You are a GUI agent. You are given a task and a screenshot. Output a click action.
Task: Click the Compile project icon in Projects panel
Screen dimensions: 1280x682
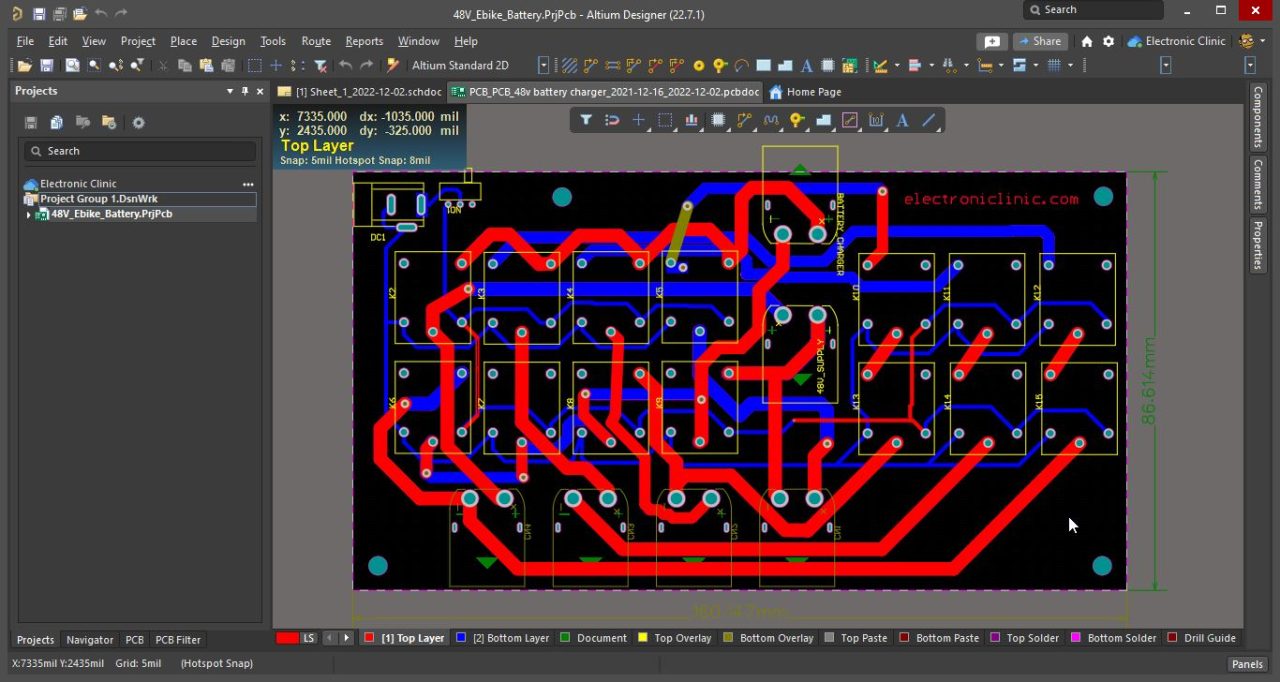pos(57,123)
